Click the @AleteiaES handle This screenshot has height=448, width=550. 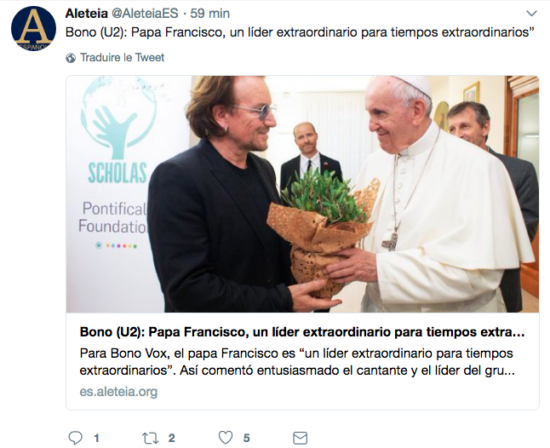145,13
